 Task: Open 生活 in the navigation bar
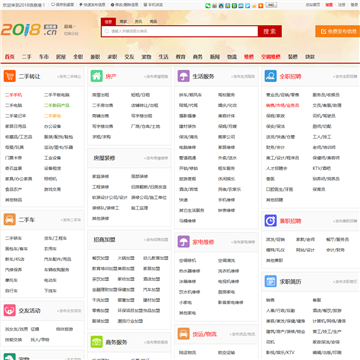point(163,57)
